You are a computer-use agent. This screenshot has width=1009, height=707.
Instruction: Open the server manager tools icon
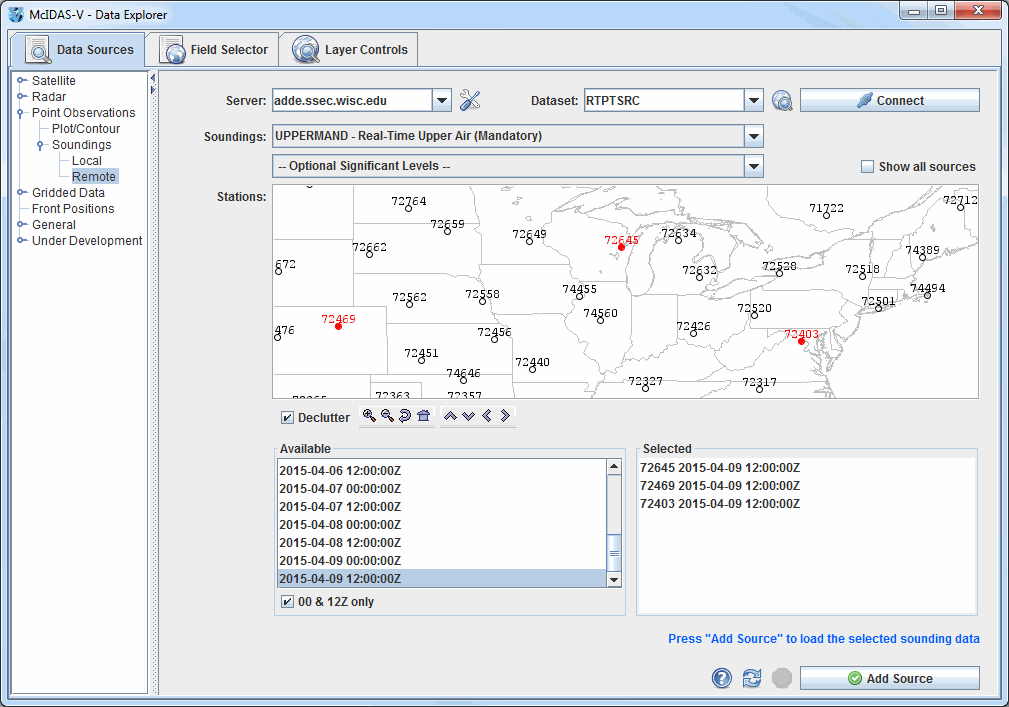[x=470, y=100]
